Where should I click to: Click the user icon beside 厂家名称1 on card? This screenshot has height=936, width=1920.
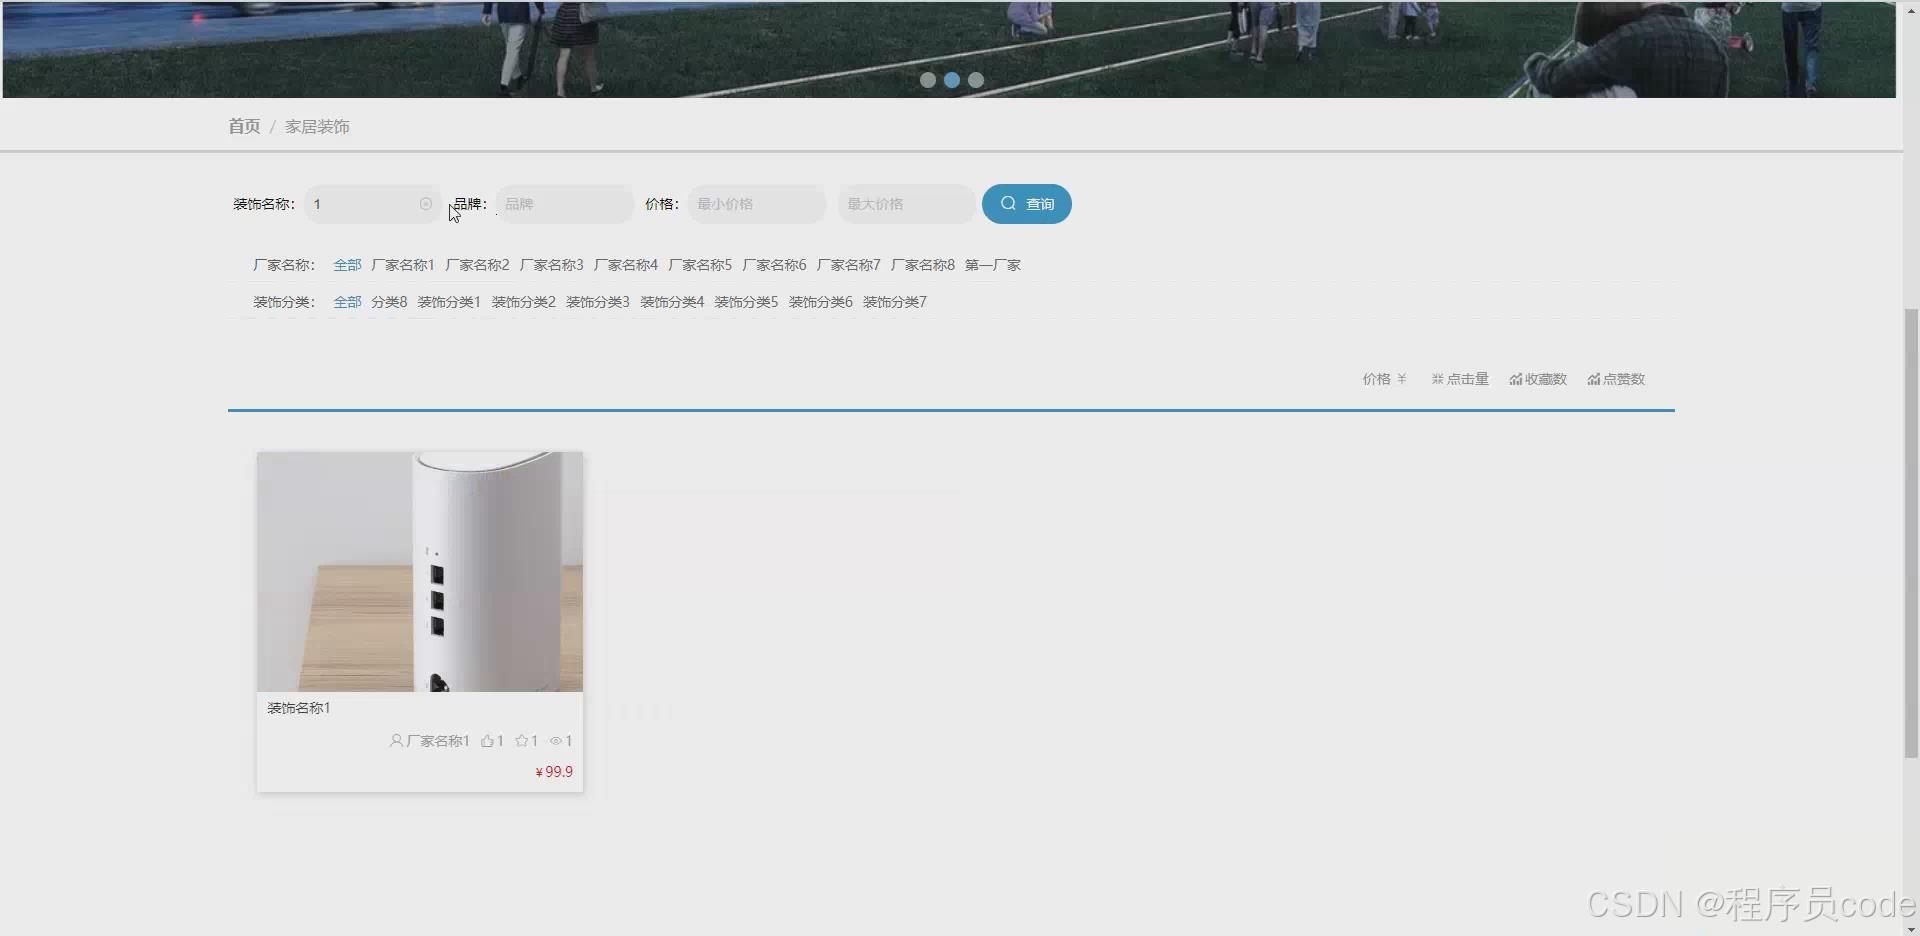click(396, 741)
